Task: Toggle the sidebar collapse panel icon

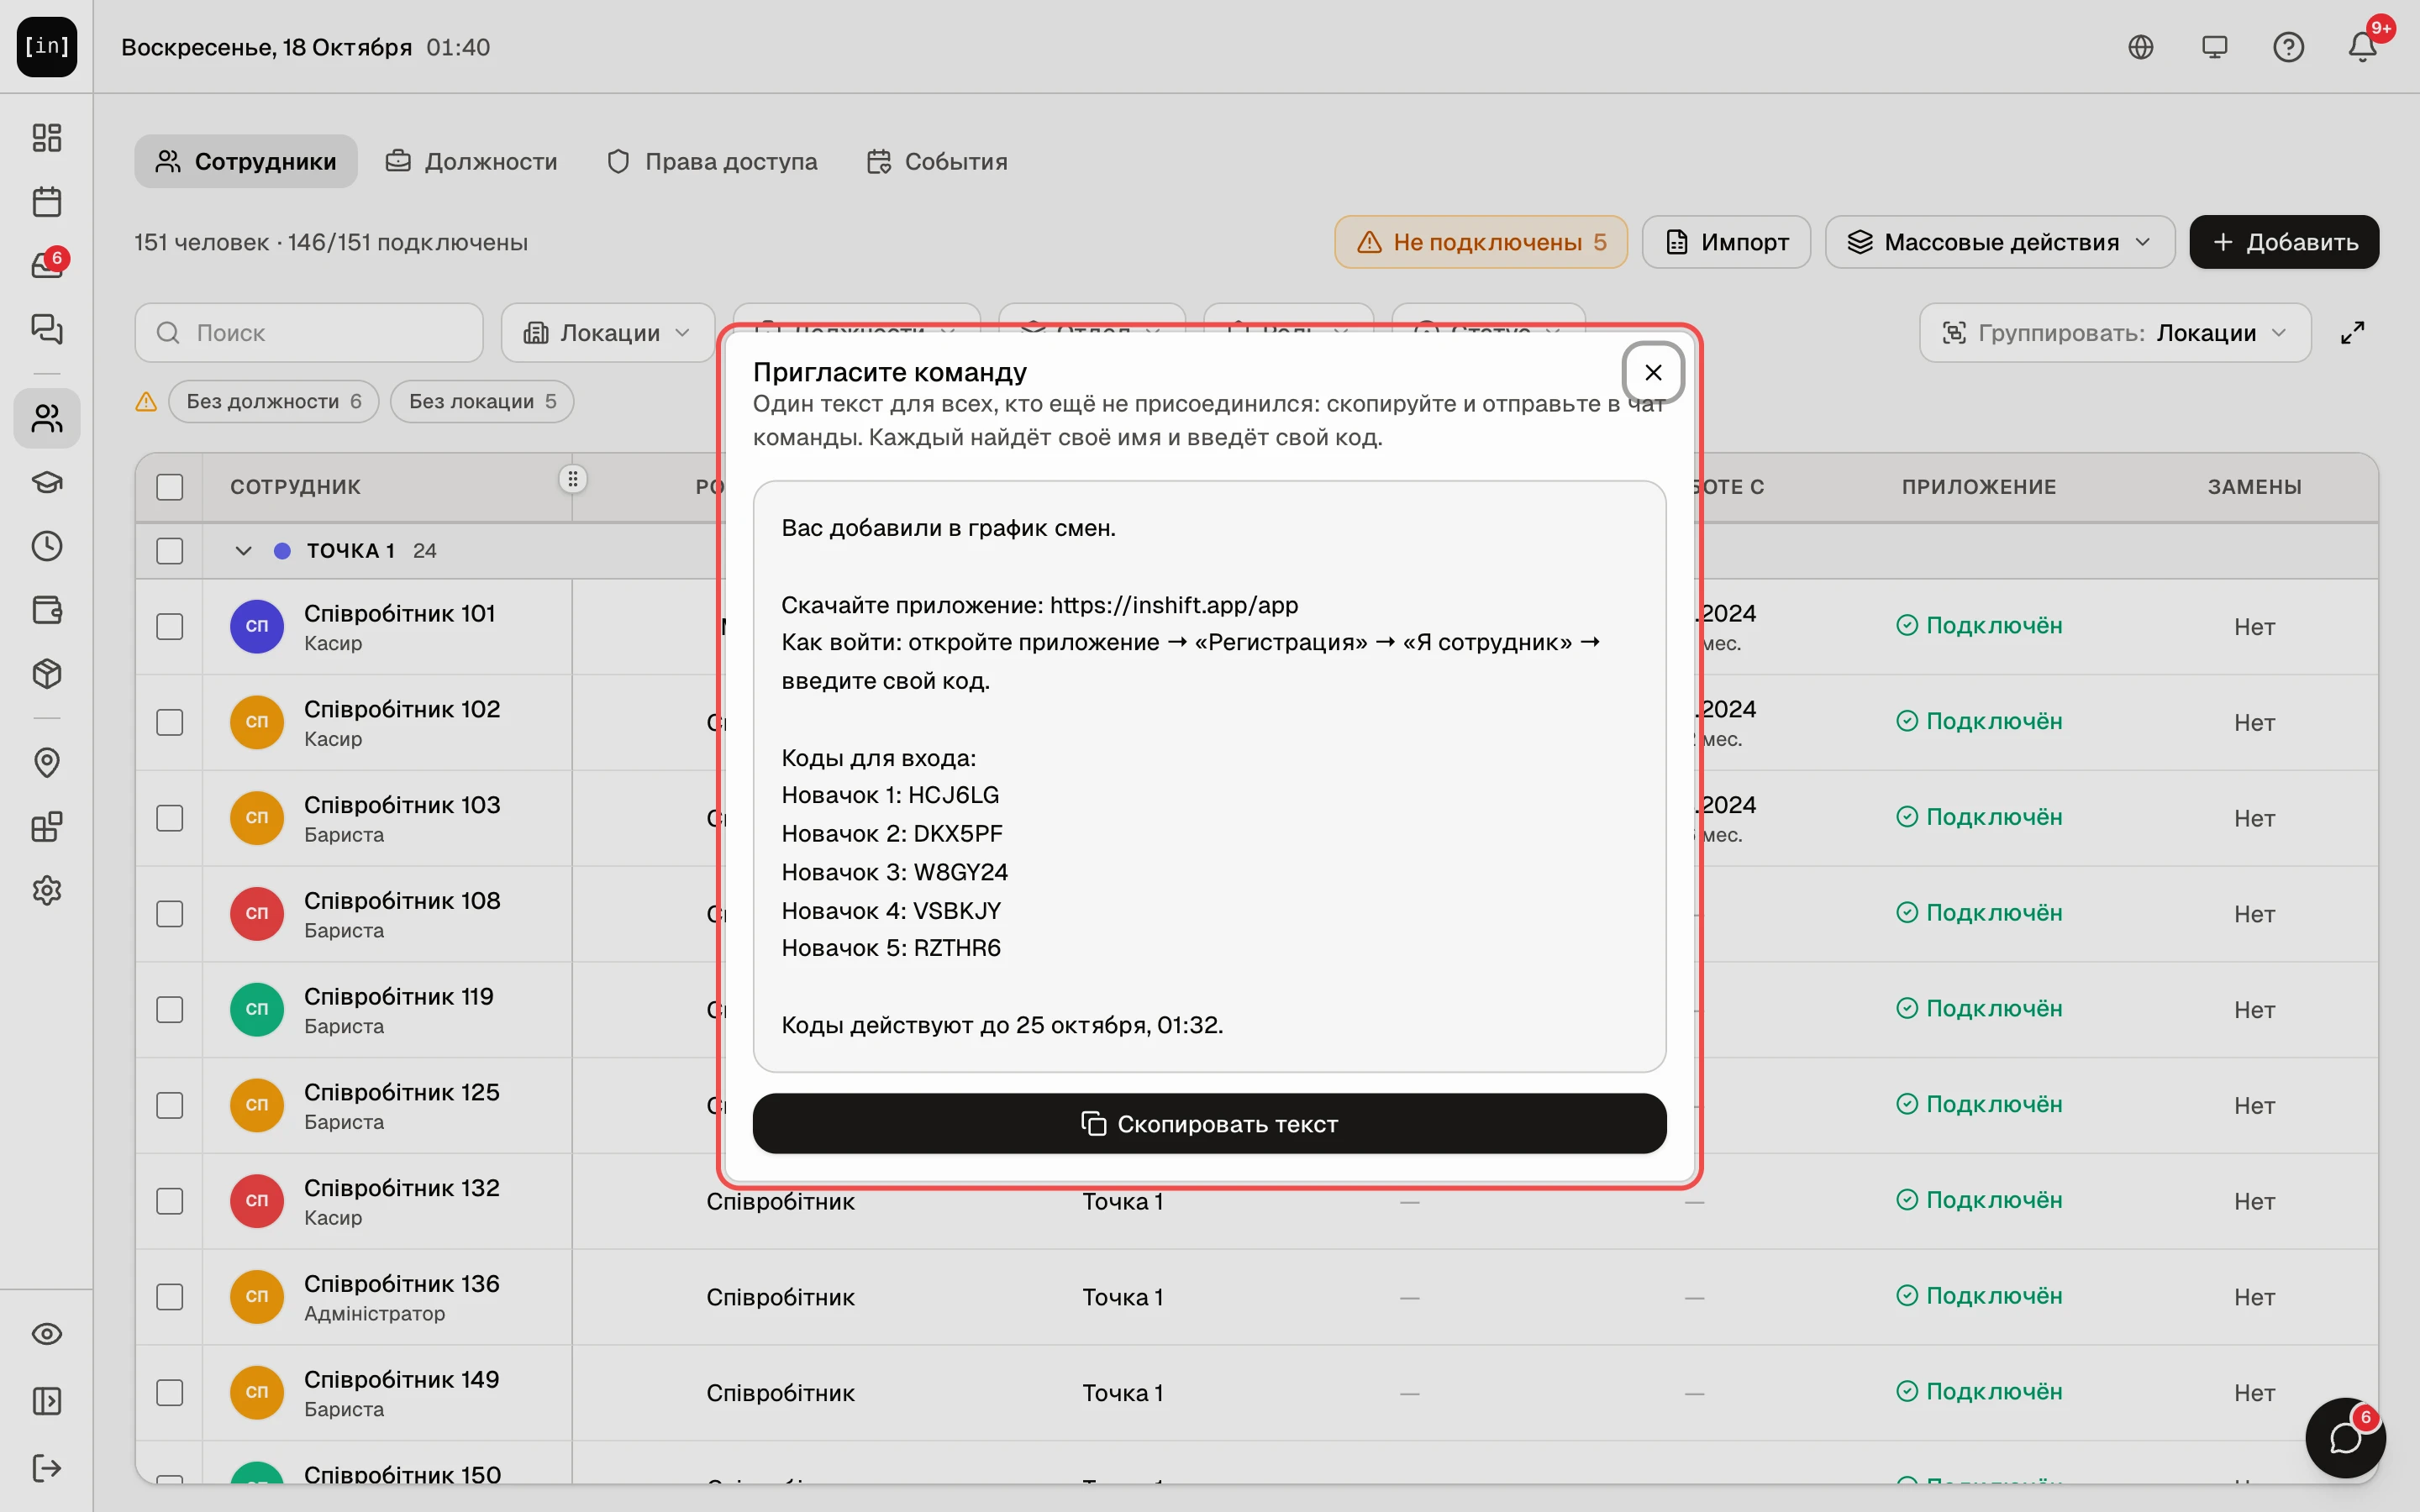Action: pyautogui.click(x=47, y=1401)
